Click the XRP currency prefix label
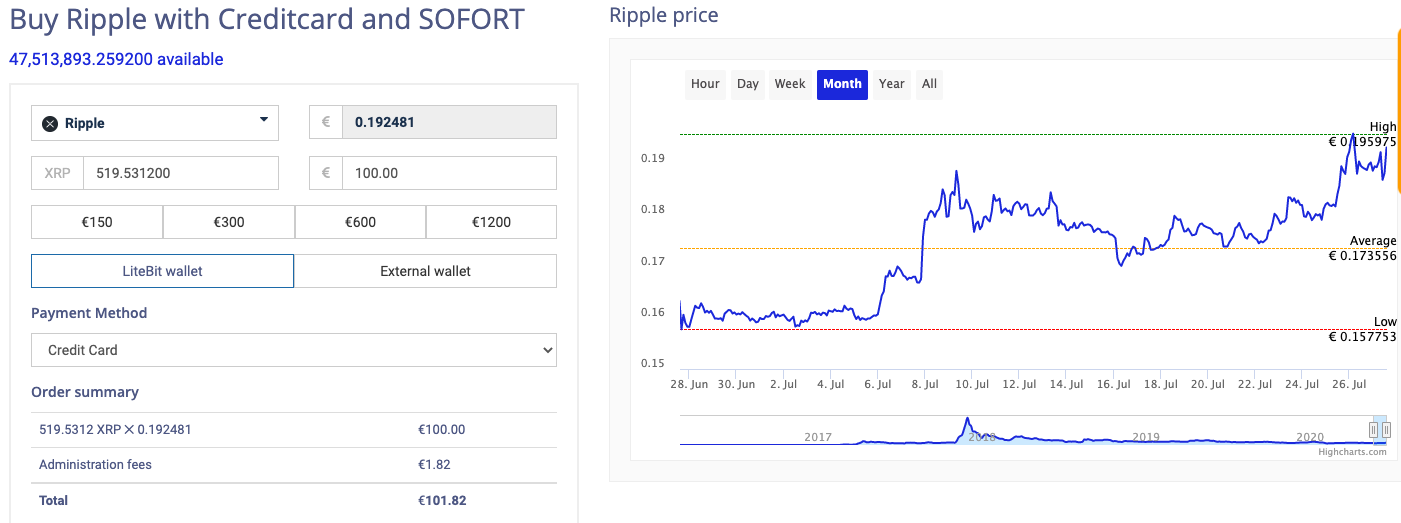The image size is (1401, 523). tap(57, 173)
